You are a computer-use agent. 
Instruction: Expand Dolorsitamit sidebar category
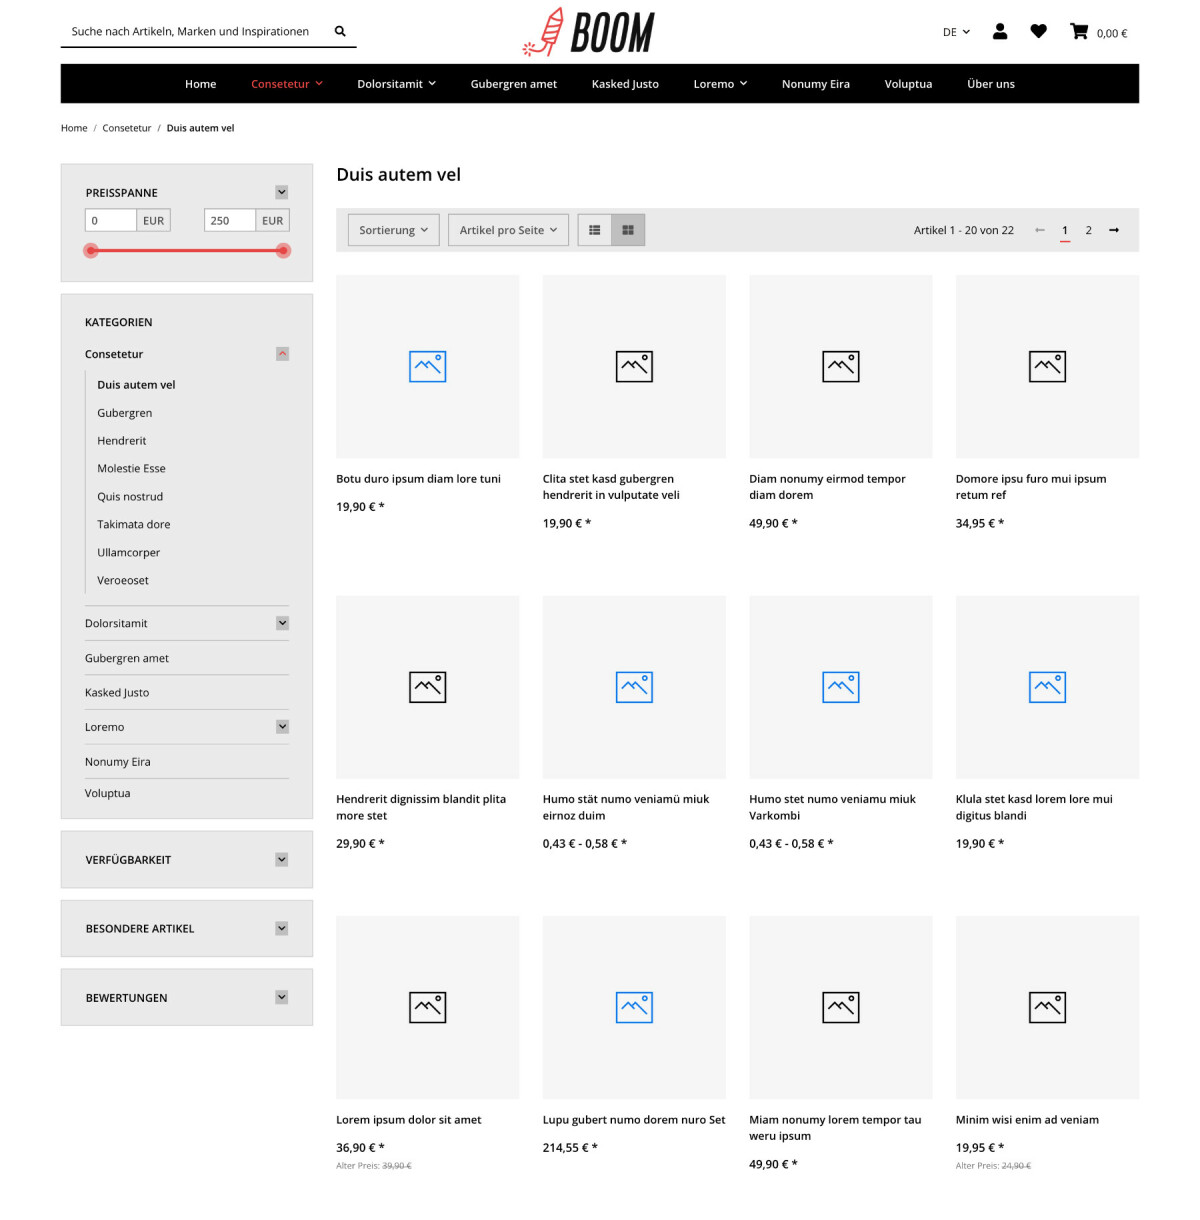[282, 623]
